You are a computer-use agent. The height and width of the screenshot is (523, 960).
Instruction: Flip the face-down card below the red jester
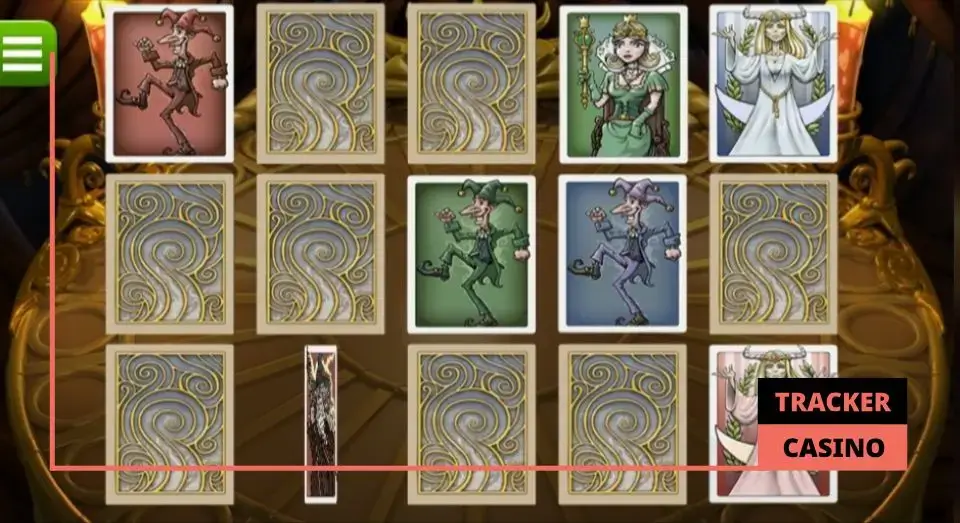170,254
